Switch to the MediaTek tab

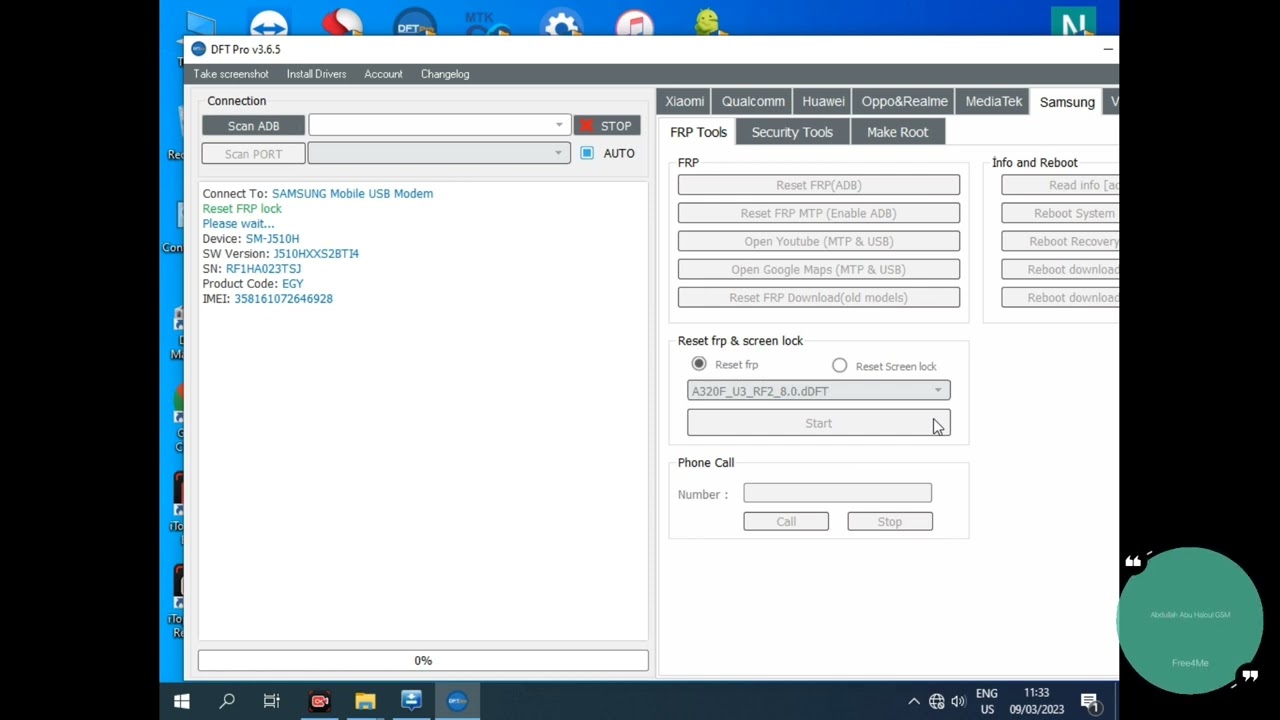[994, 101]
